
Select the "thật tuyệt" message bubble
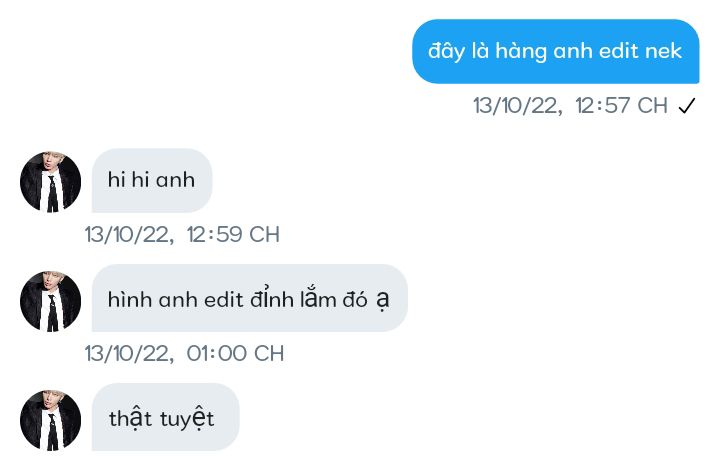165,417
